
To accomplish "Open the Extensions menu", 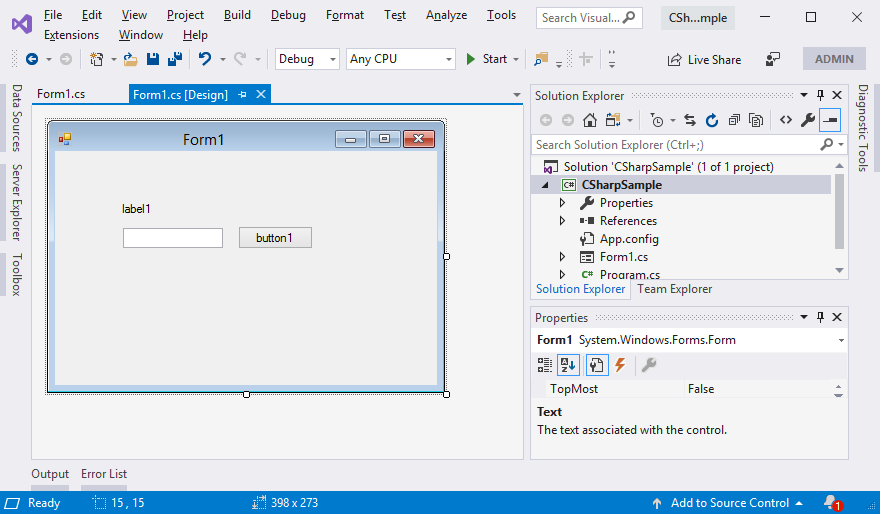I will (71, 35).
